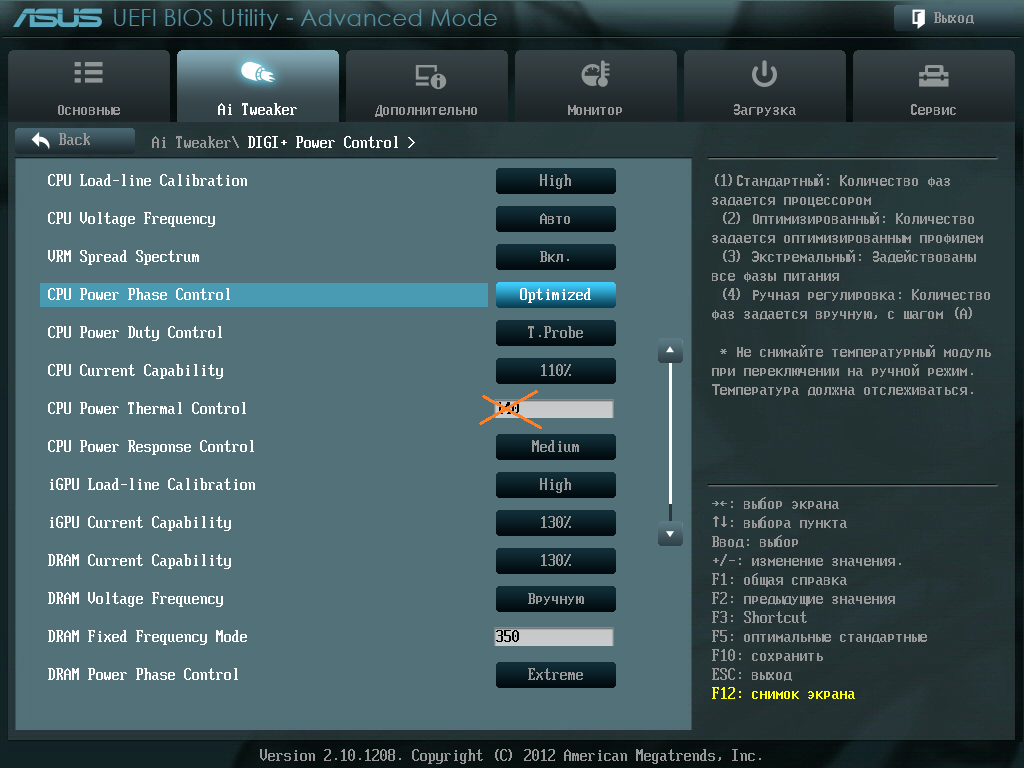The image size is (1024, 768).
Task: Go to the Монитор tab
Action: [x=596, y=86]
